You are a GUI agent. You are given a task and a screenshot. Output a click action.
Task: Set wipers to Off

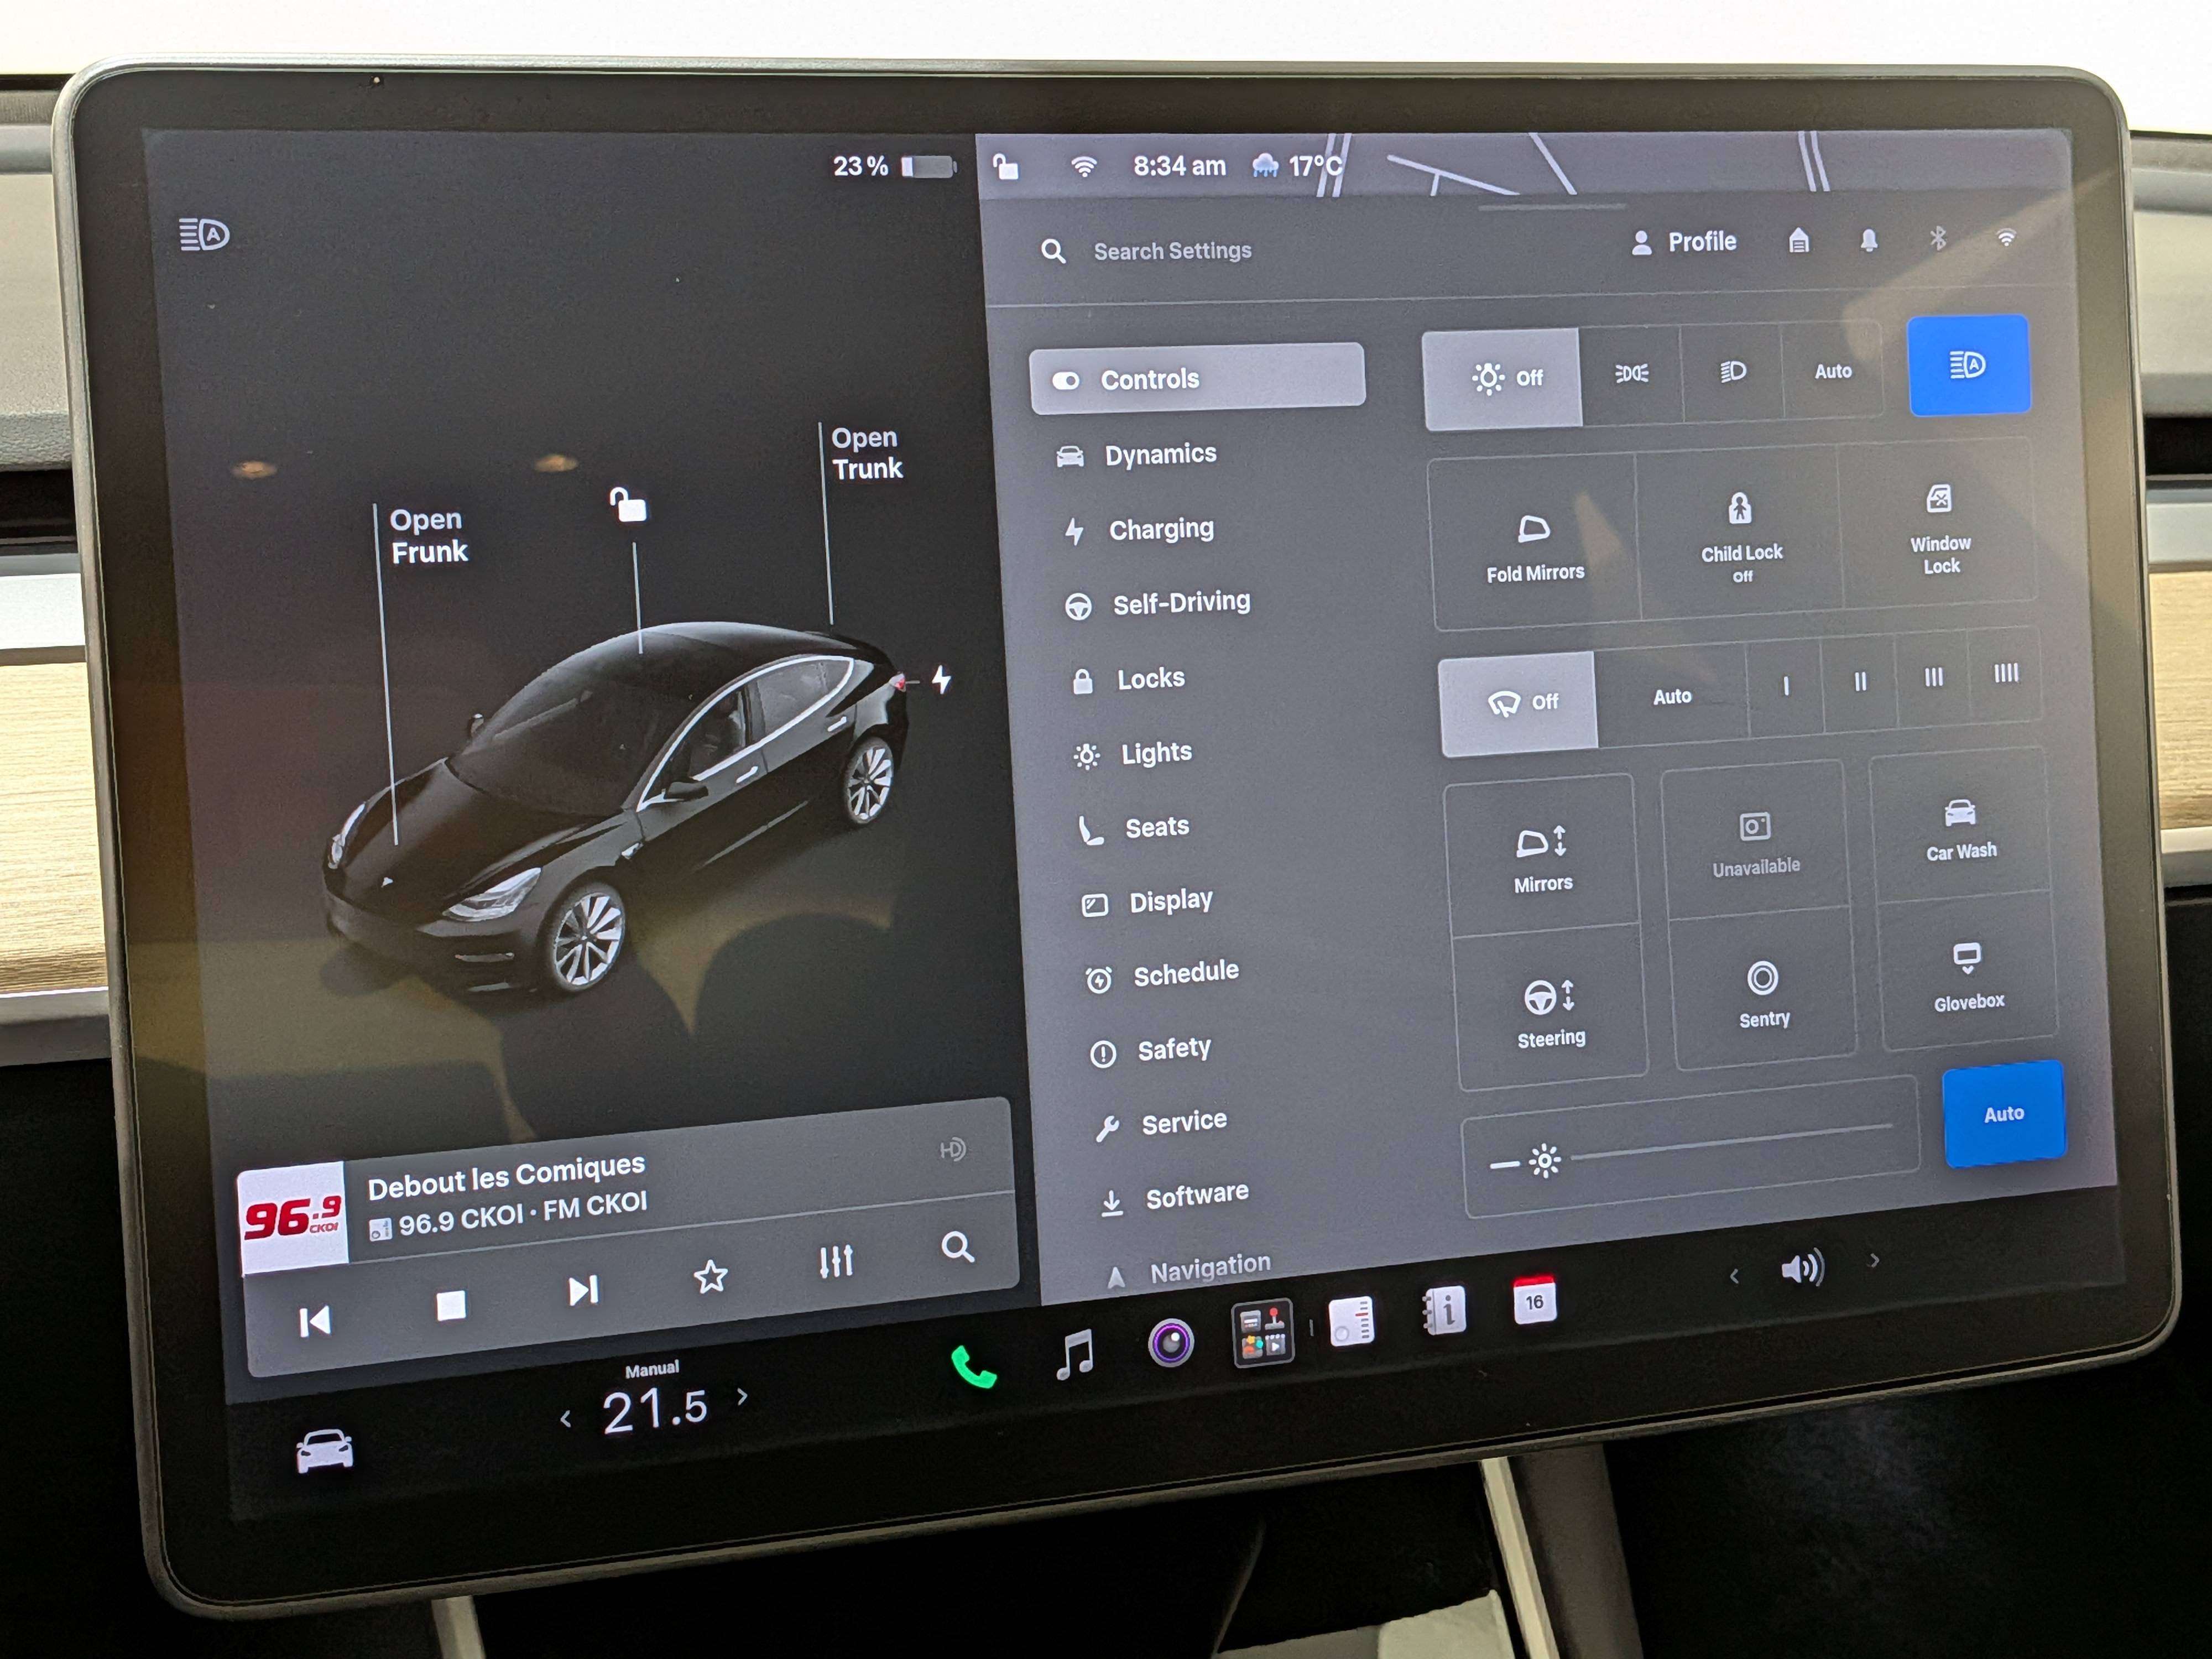1519,703
